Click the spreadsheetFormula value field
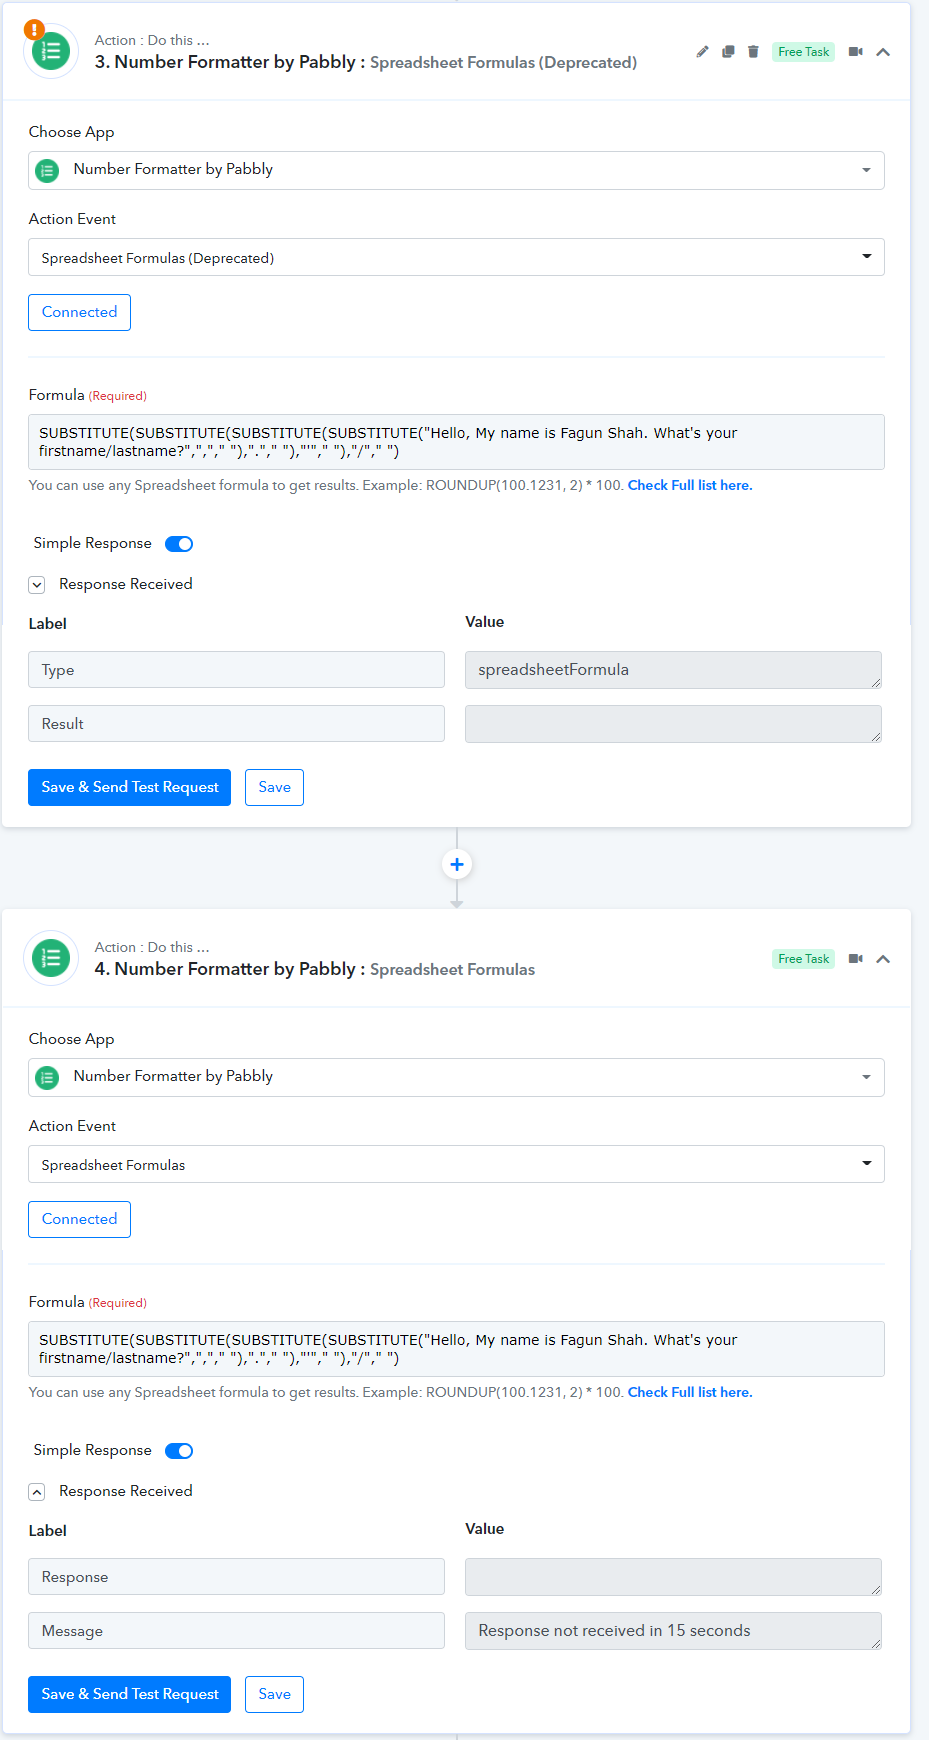 click(x=673, y=670)
